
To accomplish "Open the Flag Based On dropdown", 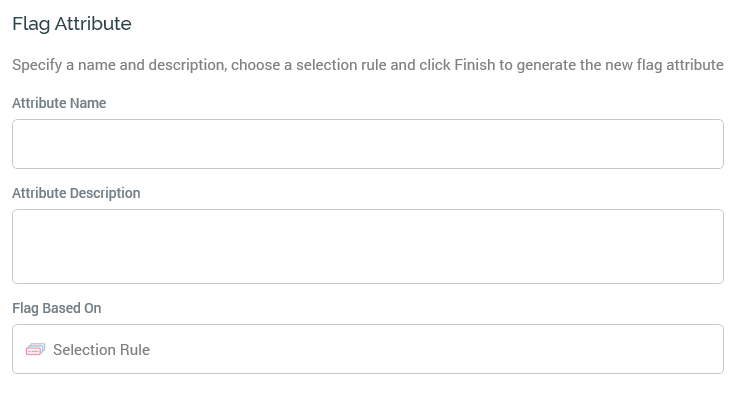I will point(368,349).
